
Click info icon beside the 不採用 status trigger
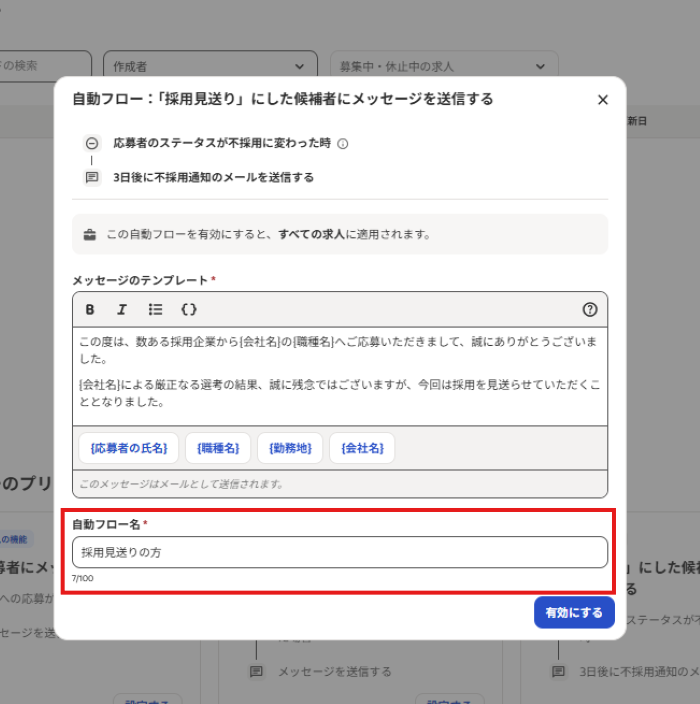pos(343,144)
